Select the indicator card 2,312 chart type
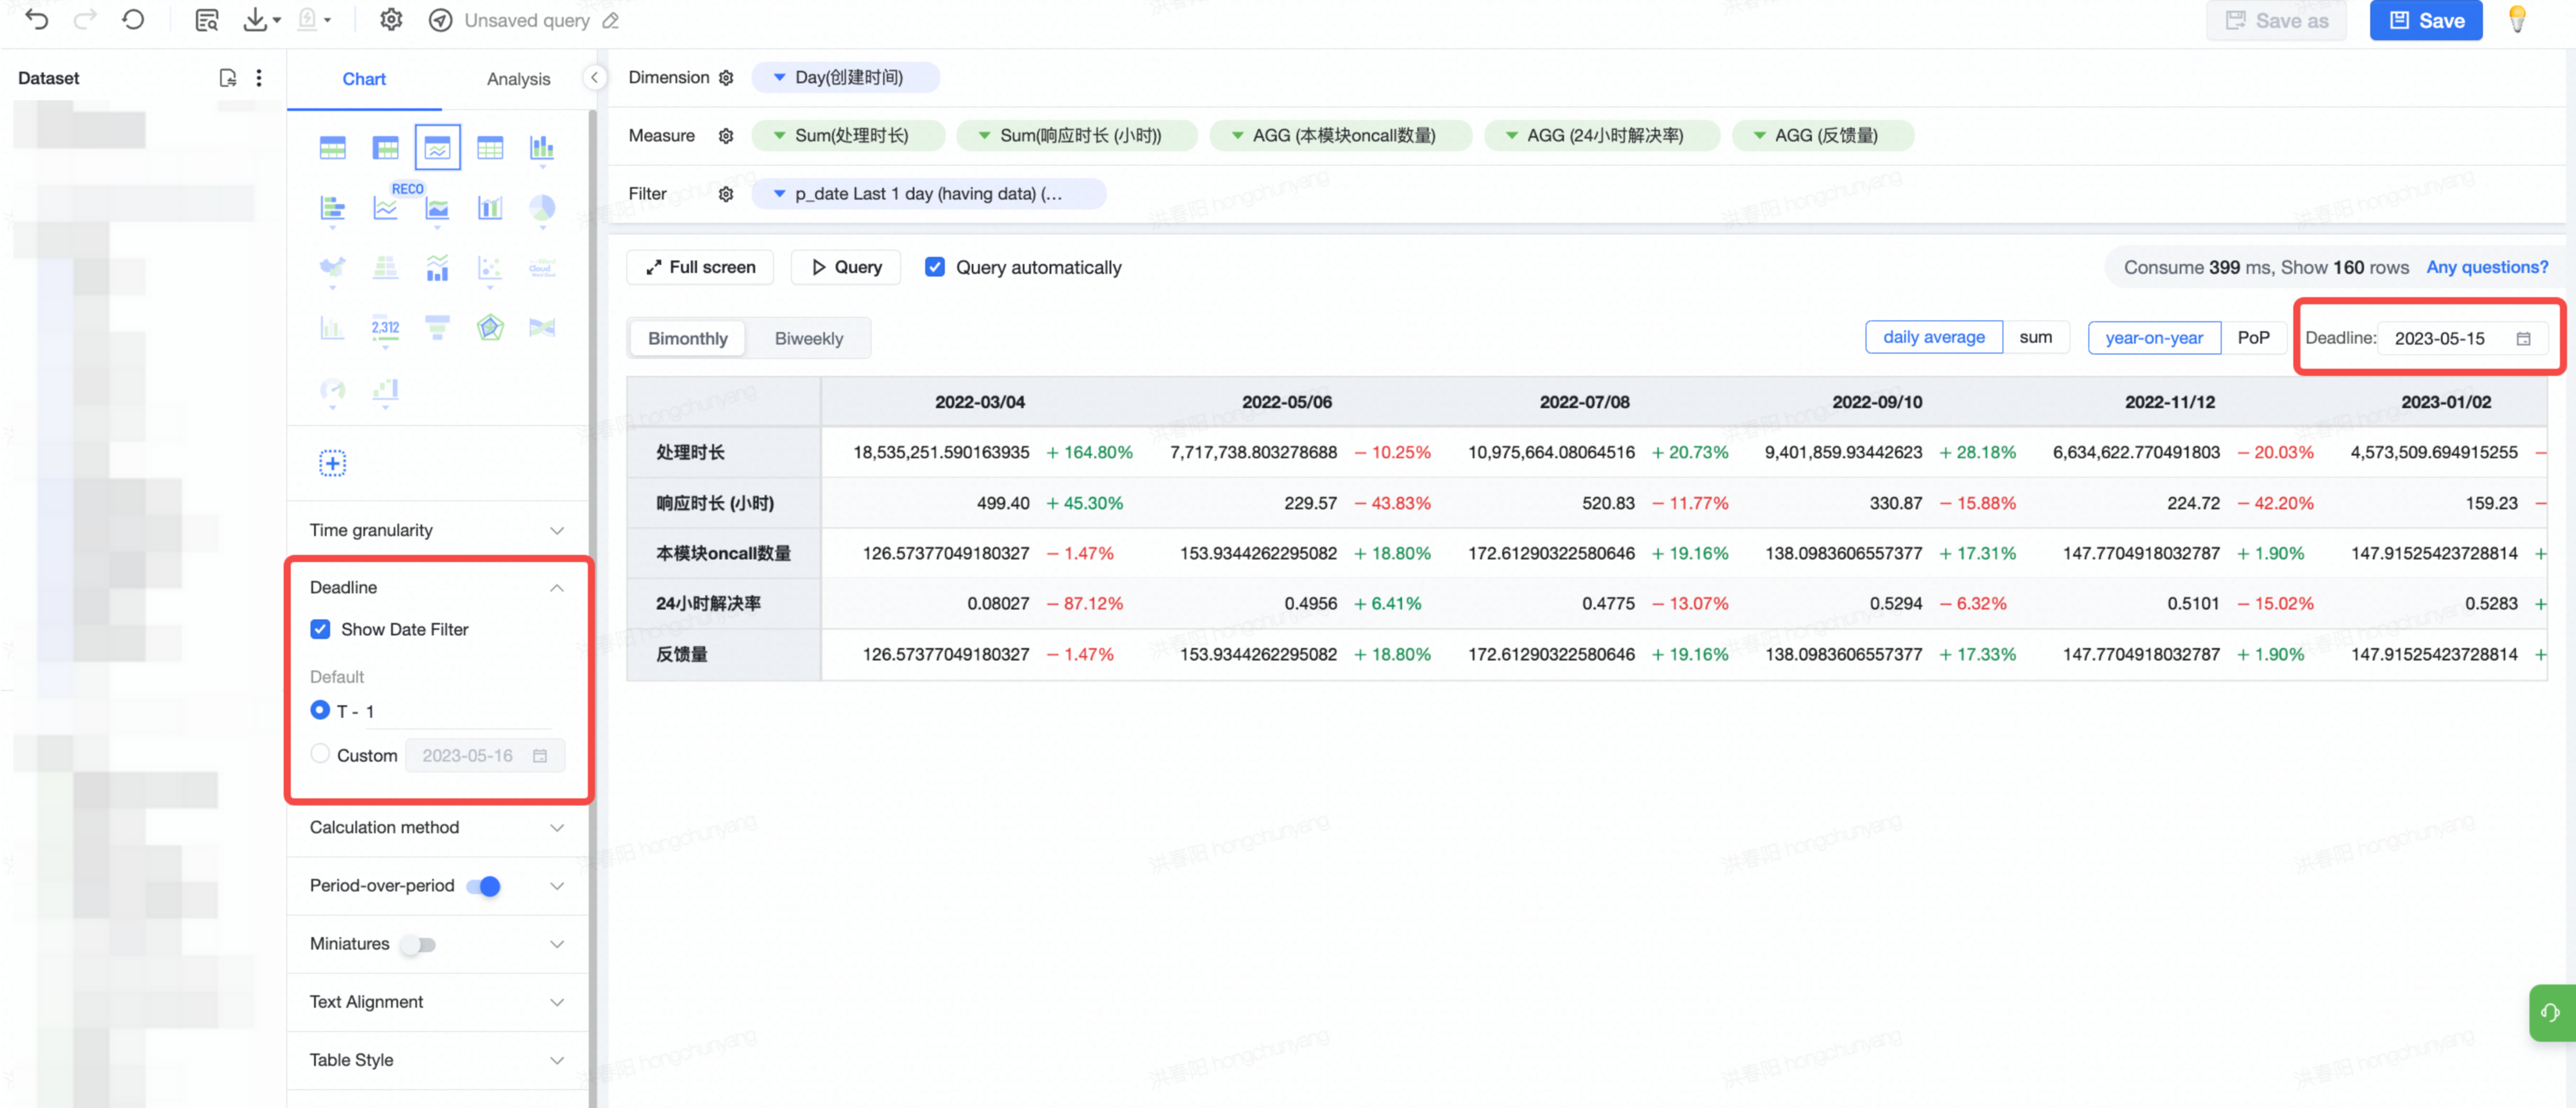Viewport: 2576px width, 1108px height. (x=385, y=328)
